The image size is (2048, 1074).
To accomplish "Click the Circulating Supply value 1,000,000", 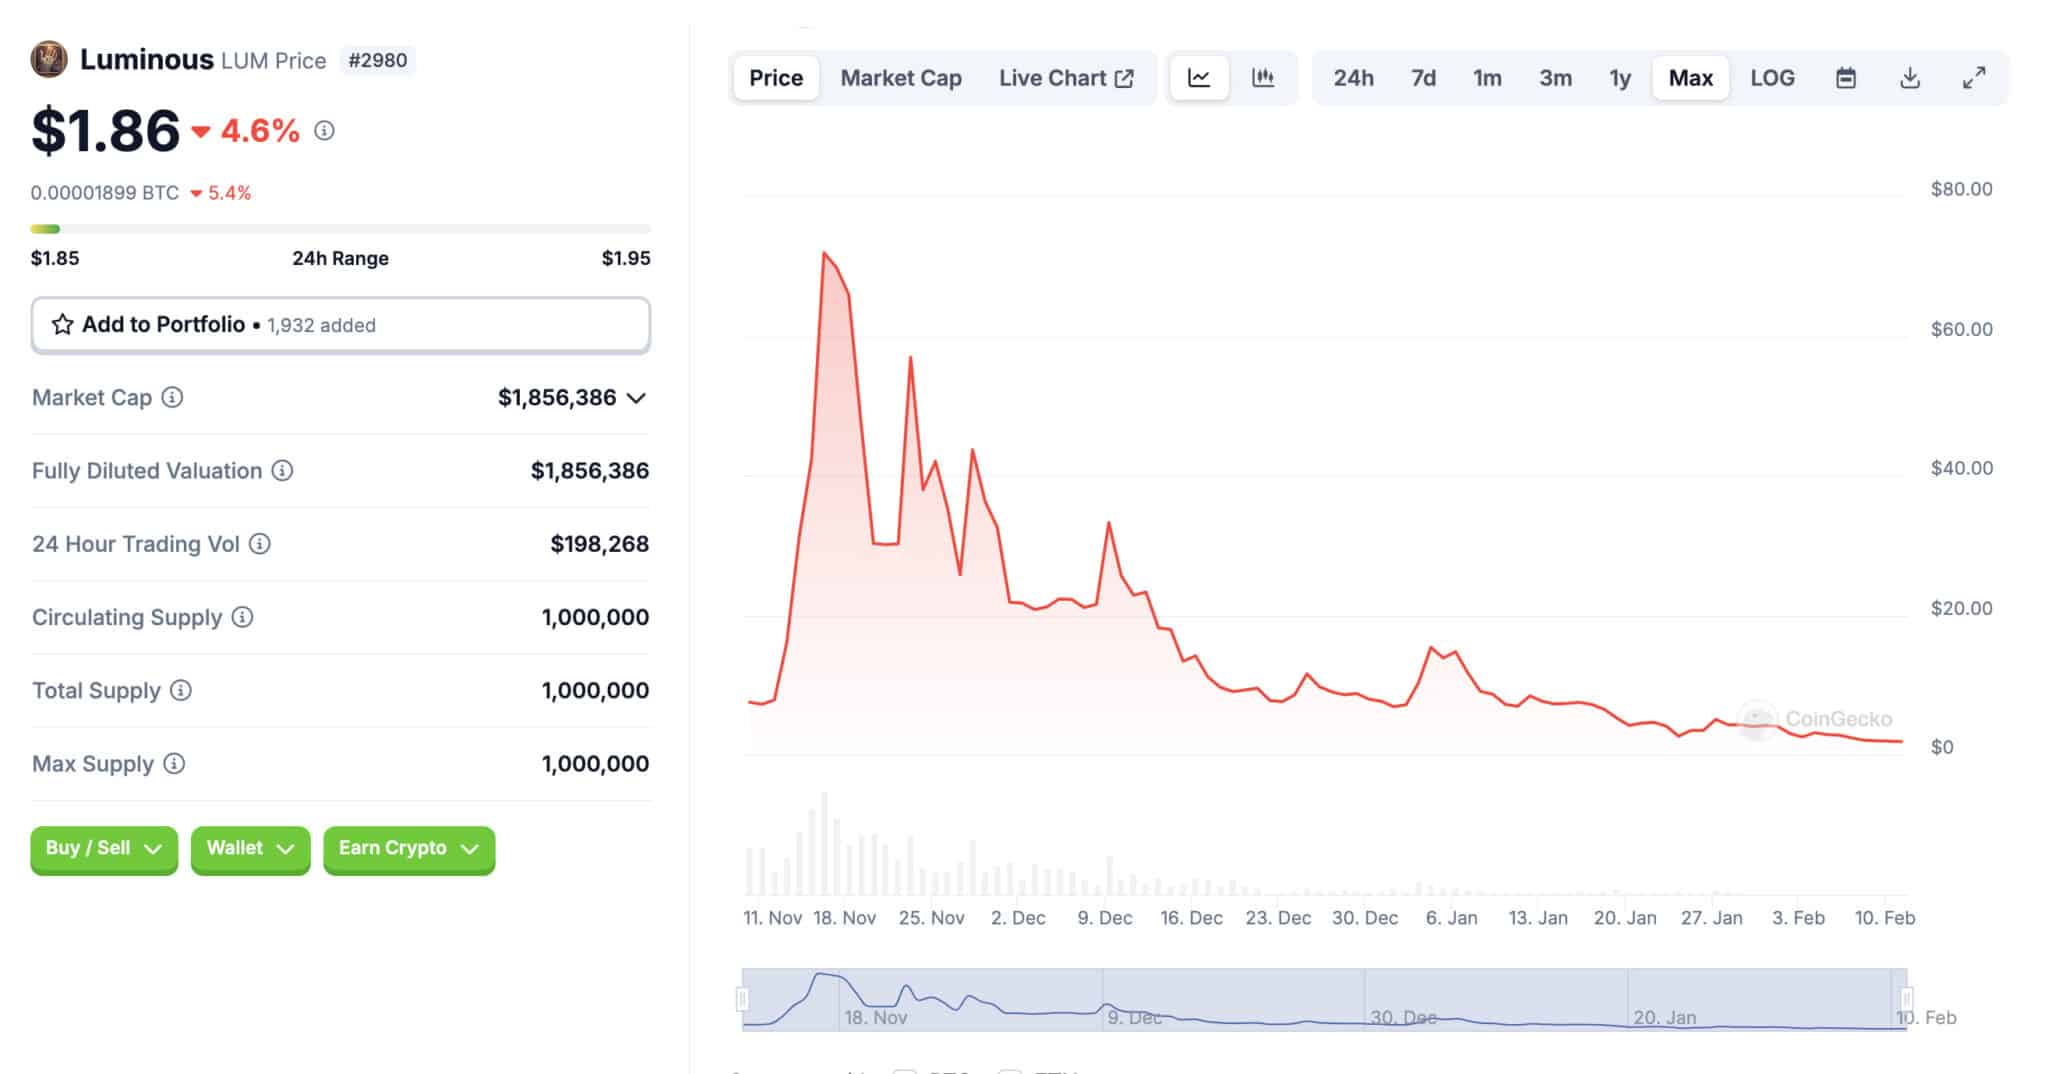I will 595,617.
